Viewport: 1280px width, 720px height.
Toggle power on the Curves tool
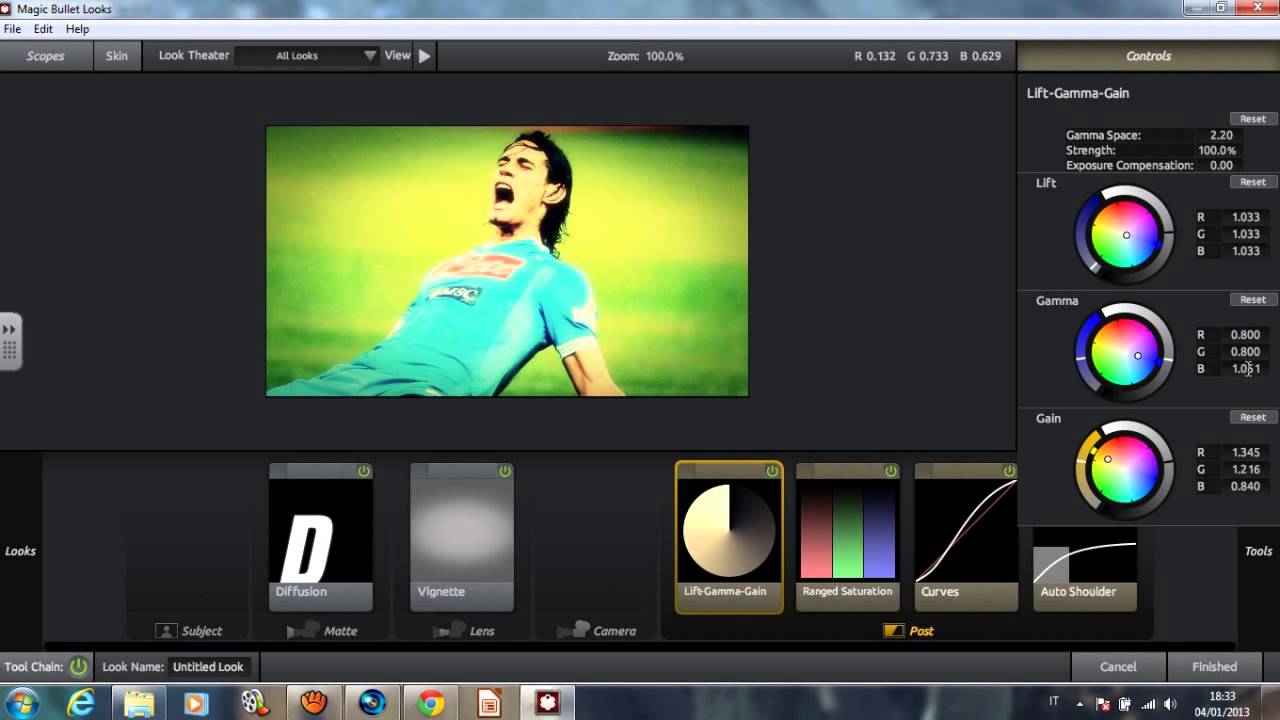pyautogui.click(x=1009, y=471)
